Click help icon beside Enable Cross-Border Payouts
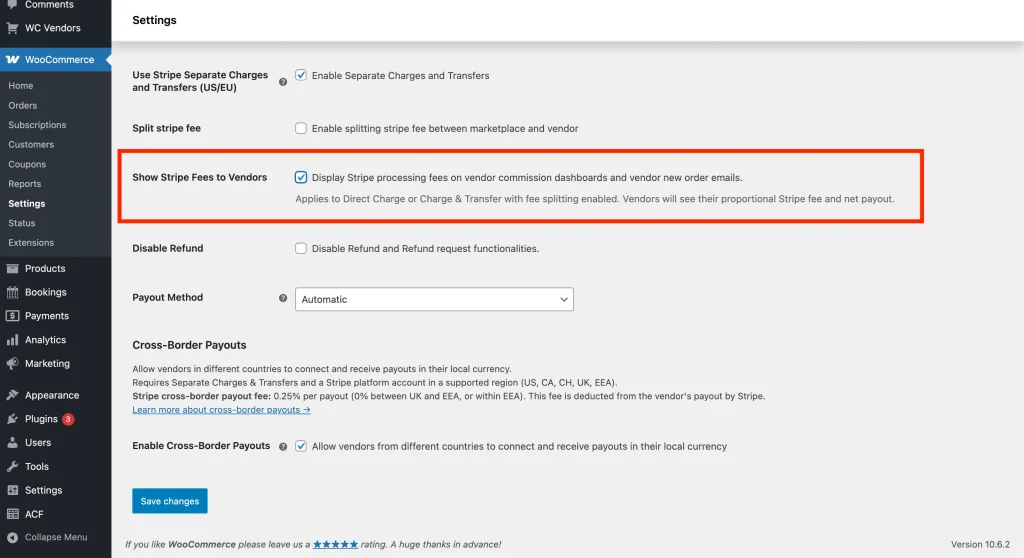Screen dimensions: 1024x558 click(x=283, y=447)
